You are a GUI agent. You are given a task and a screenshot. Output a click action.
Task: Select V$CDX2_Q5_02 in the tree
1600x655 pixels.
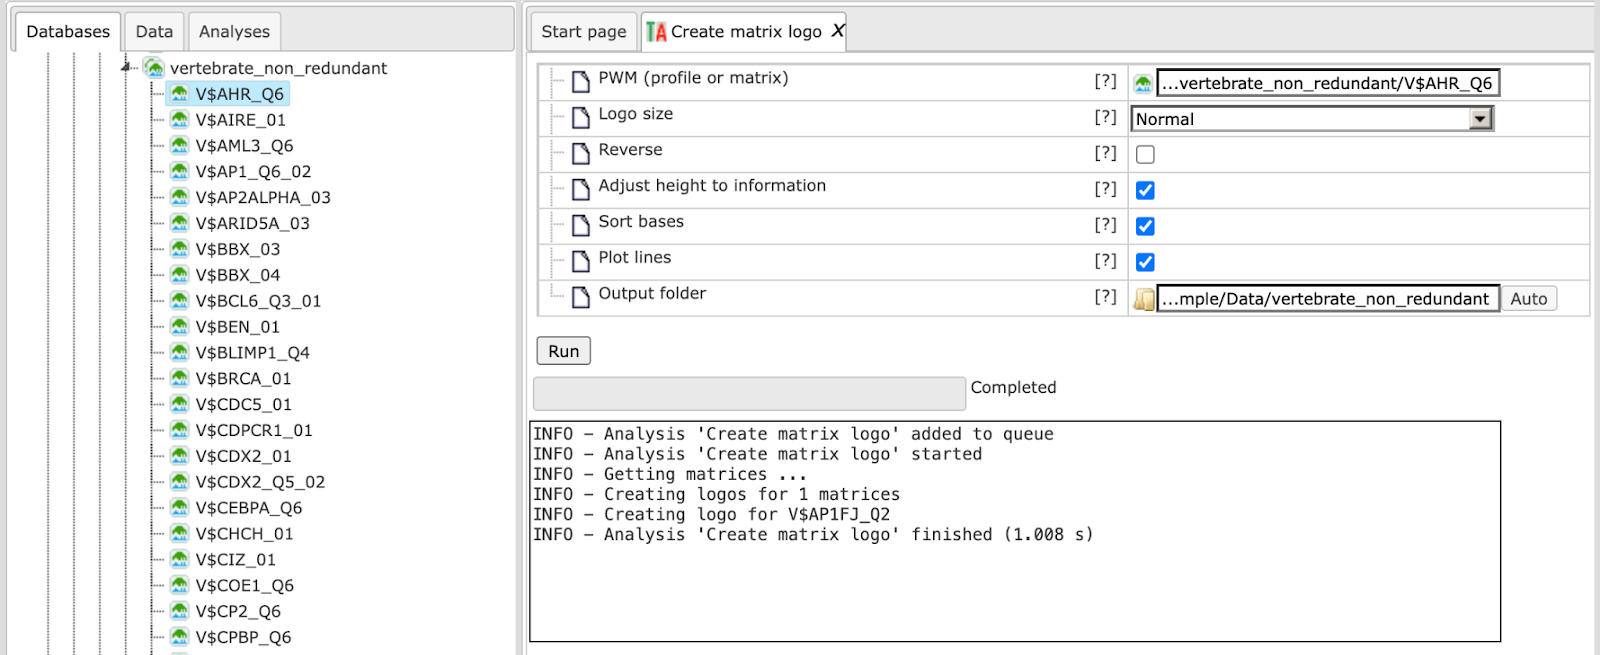click(x=260, y=482)
